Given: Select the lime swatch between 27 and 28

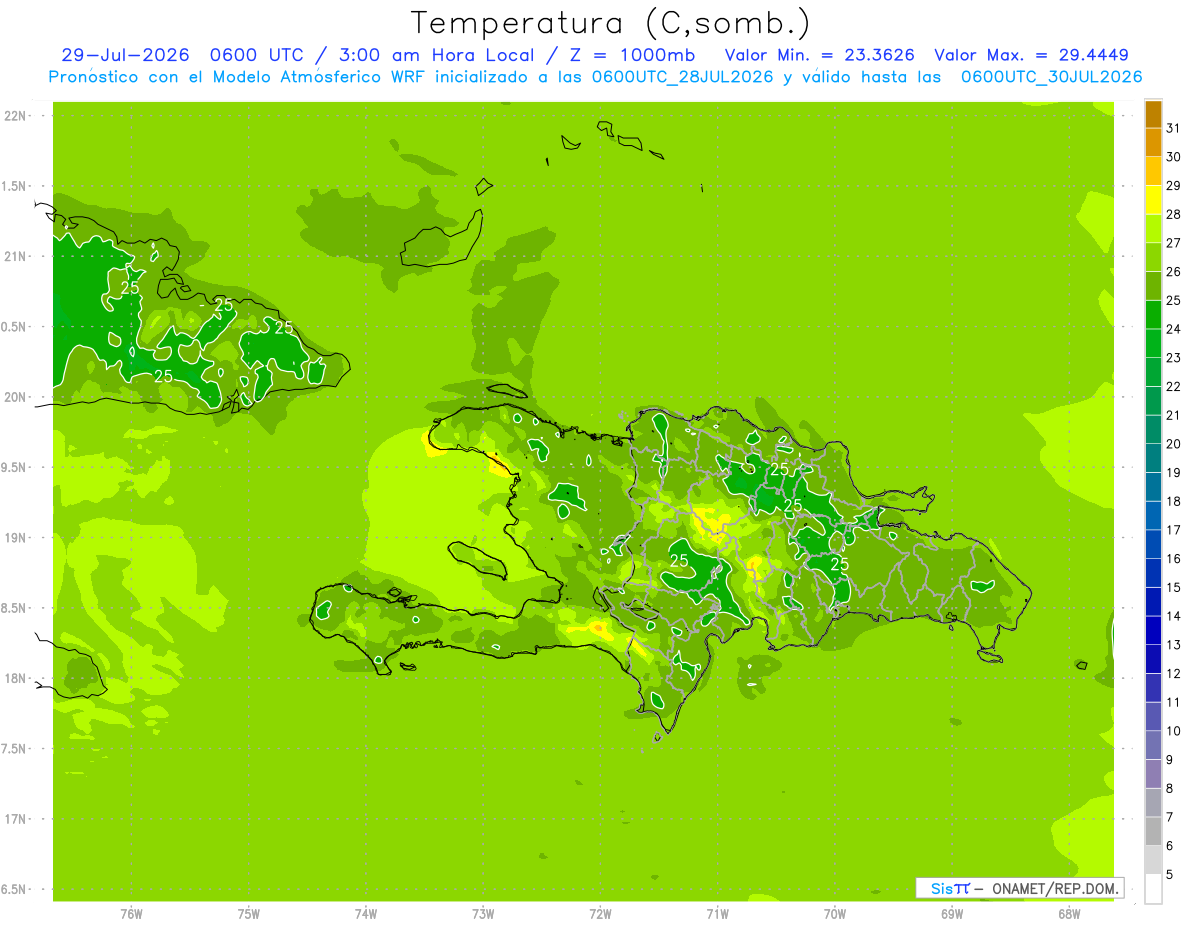Looking at the screenshot, I should [x=1153, y=229].
